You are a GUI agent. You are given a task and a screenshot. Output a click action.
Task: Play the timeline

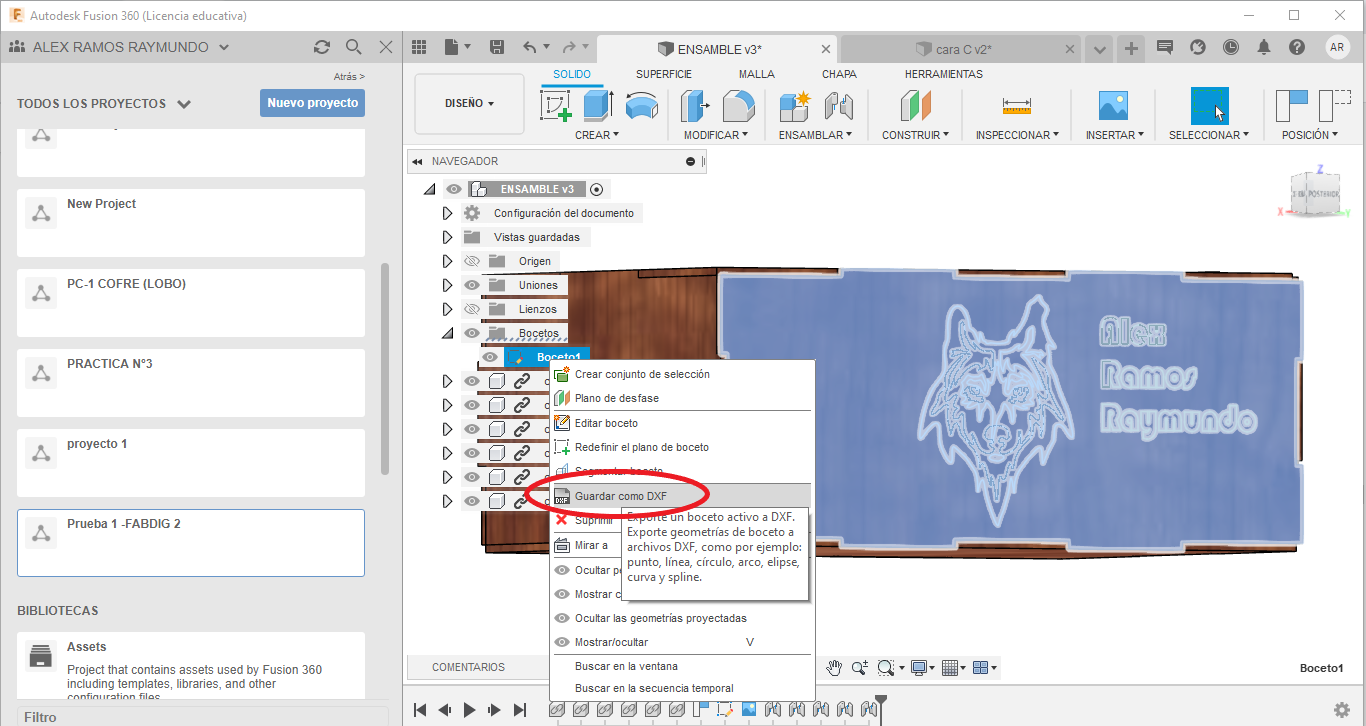[x=470, y=710]
